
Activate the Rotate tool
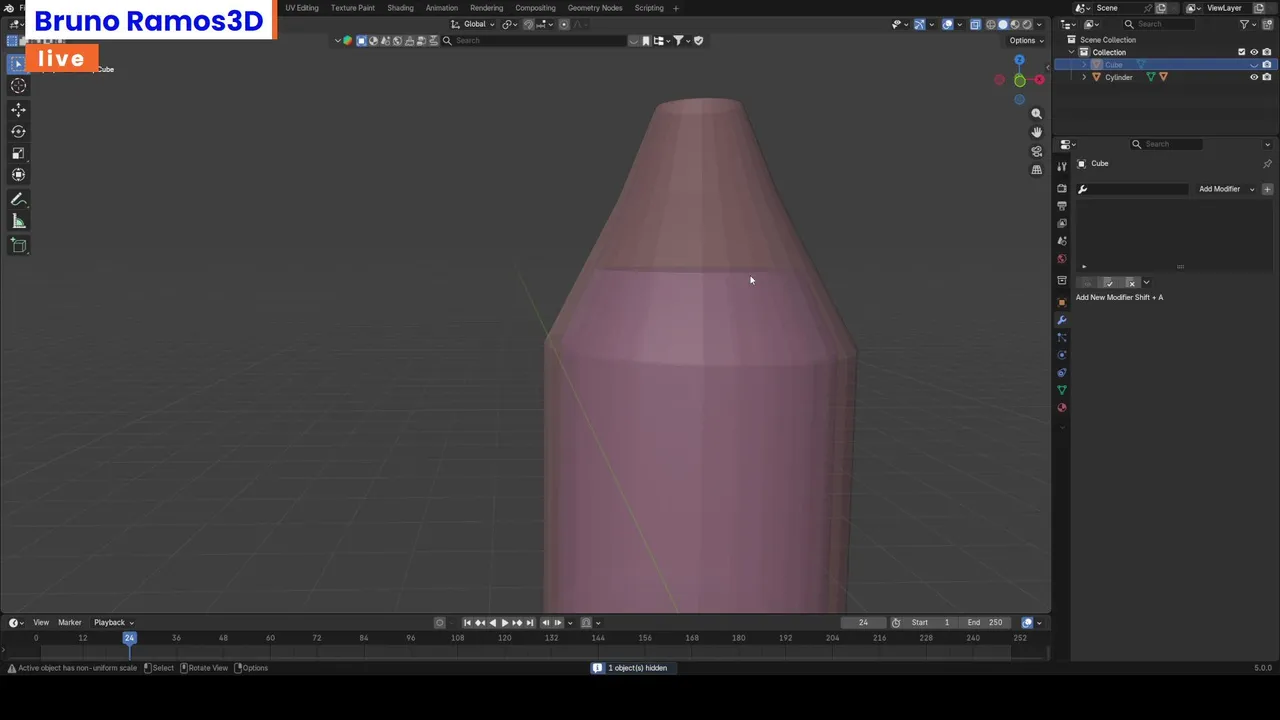(18, 131)
